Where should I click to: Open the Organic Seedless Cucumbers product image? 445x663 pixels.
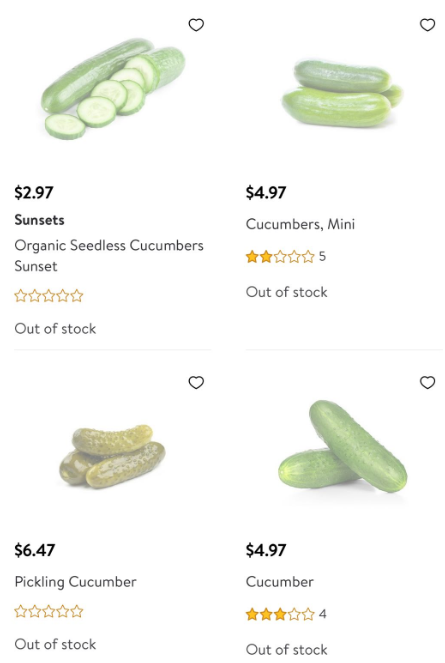tap(113, 89)
